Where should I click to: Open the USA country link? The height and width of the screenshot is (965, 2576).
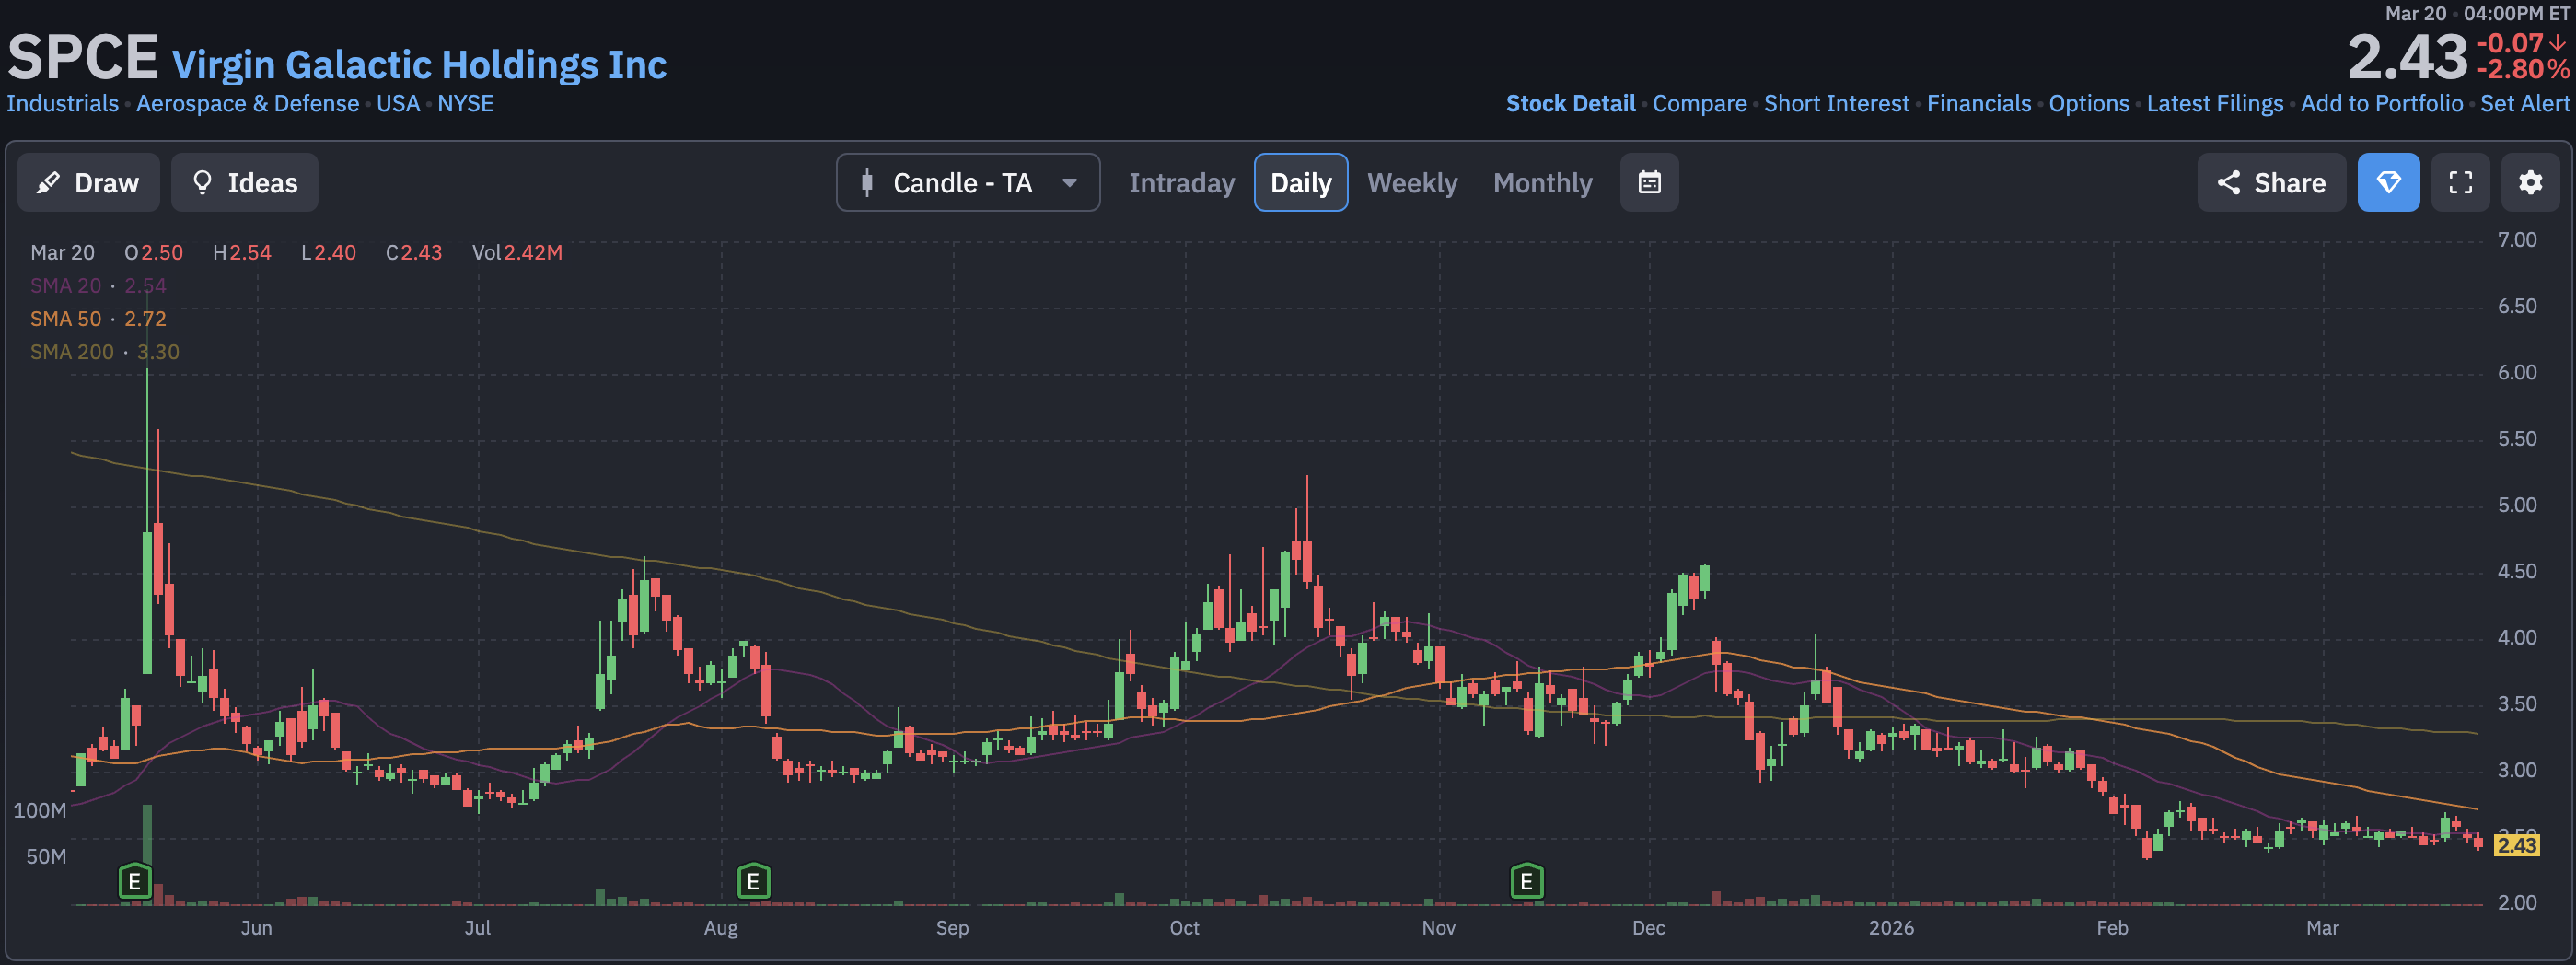tap(398, 104)
